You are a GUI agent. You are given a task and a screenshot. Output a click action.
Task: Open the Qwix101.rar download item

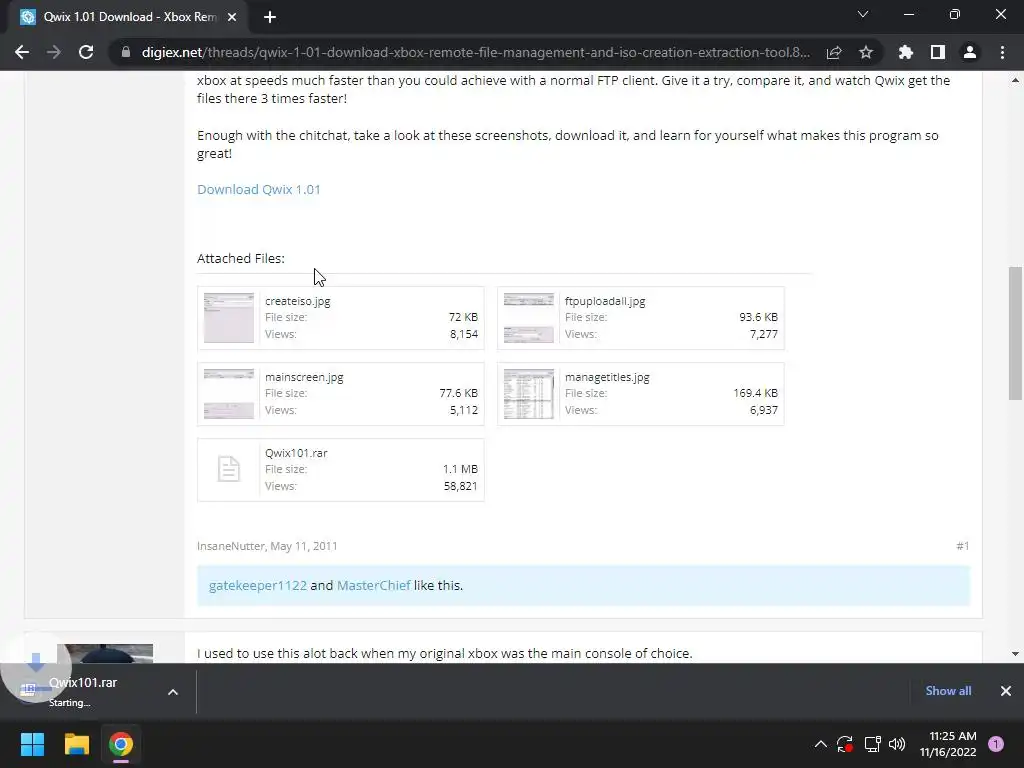tap(82, 692)
